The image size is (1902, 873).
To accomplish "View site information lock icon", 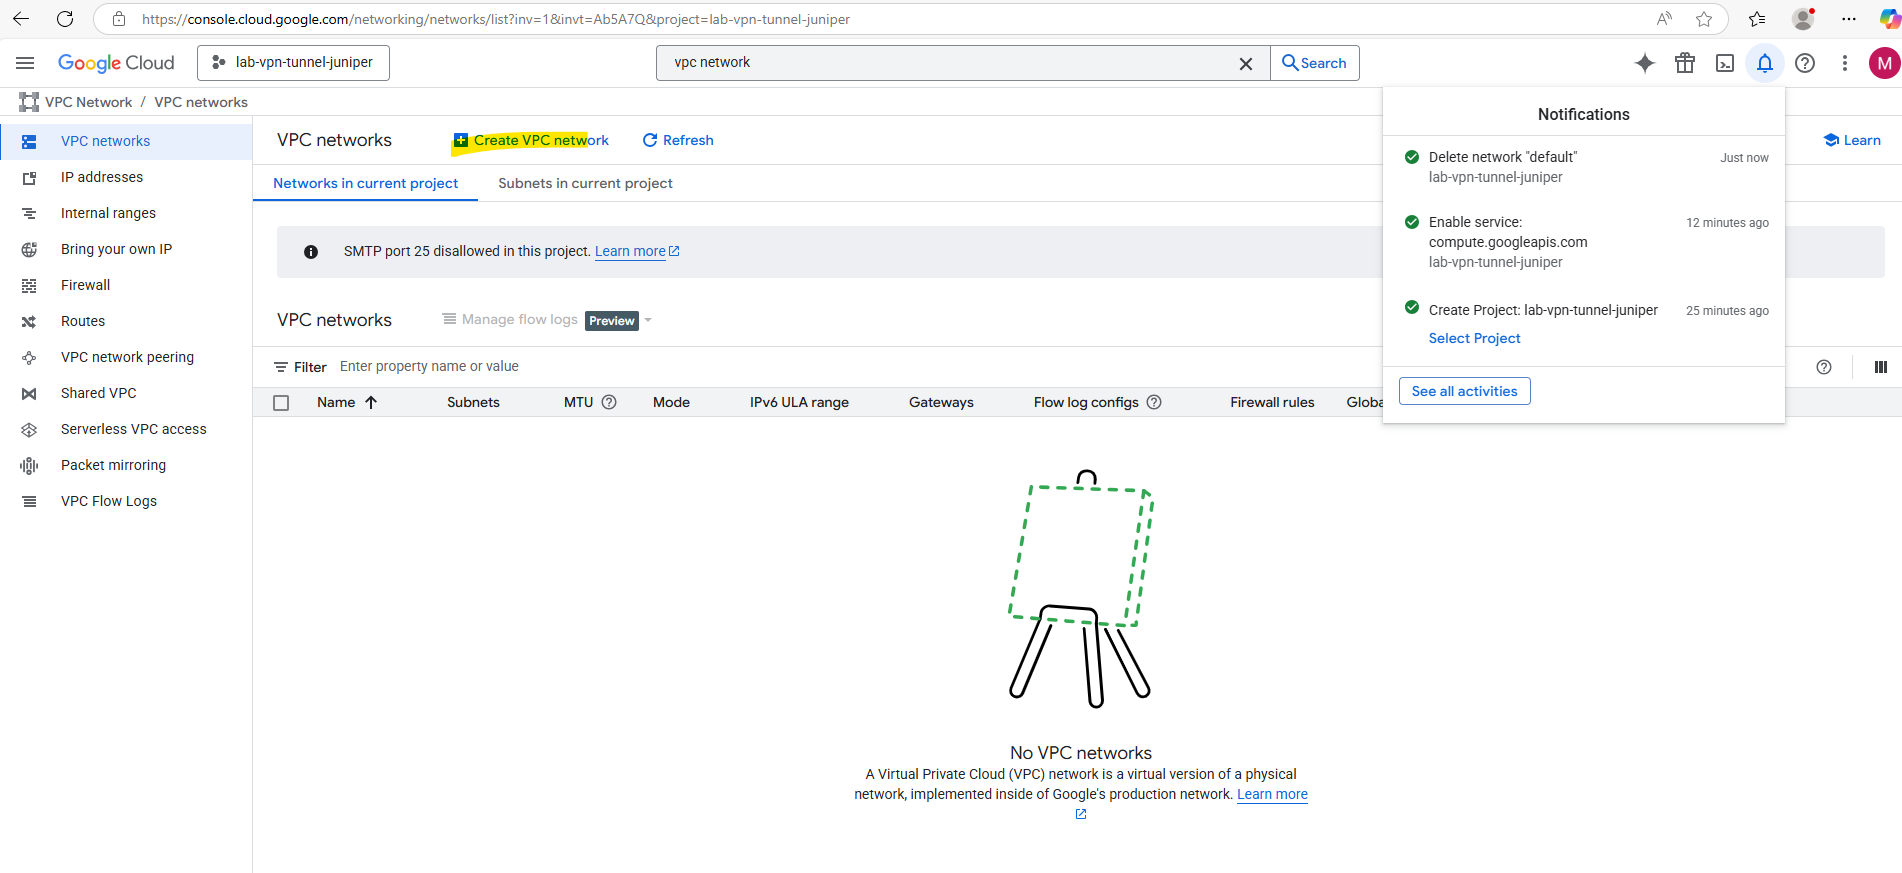I will tap(119, 19).
